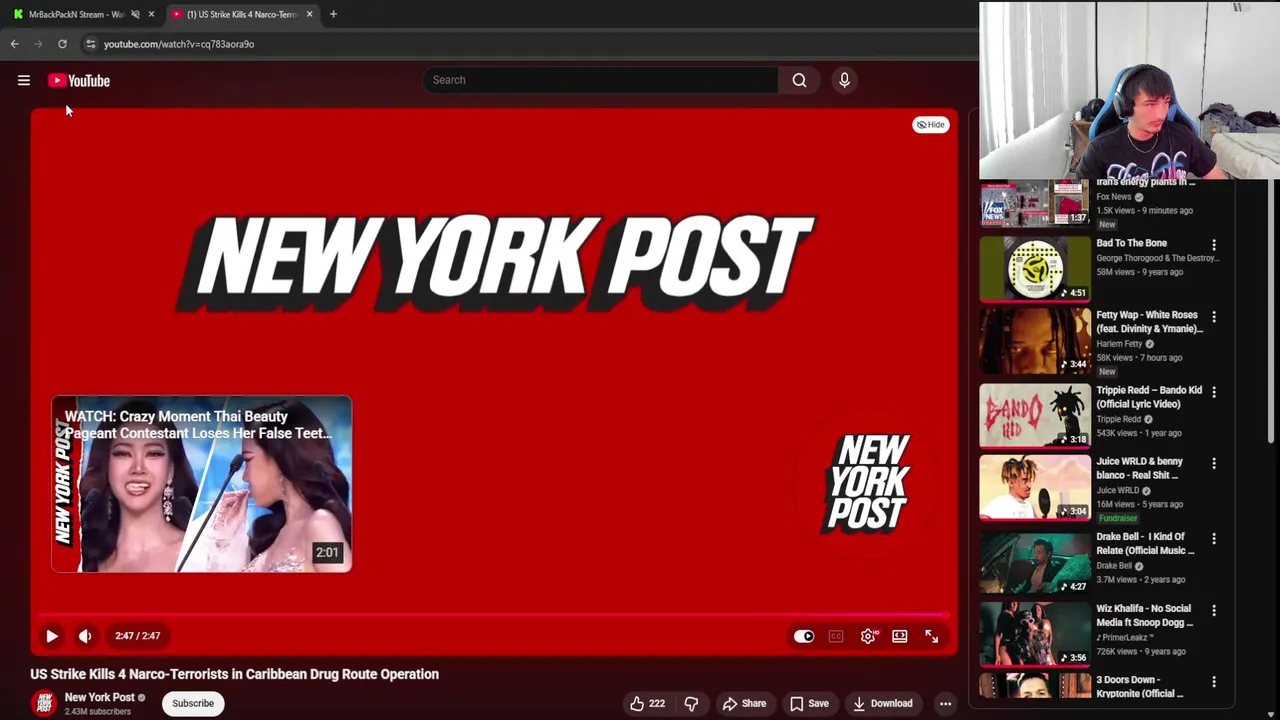Open Drake Bell video options menu

click(x=1214, y=538)
